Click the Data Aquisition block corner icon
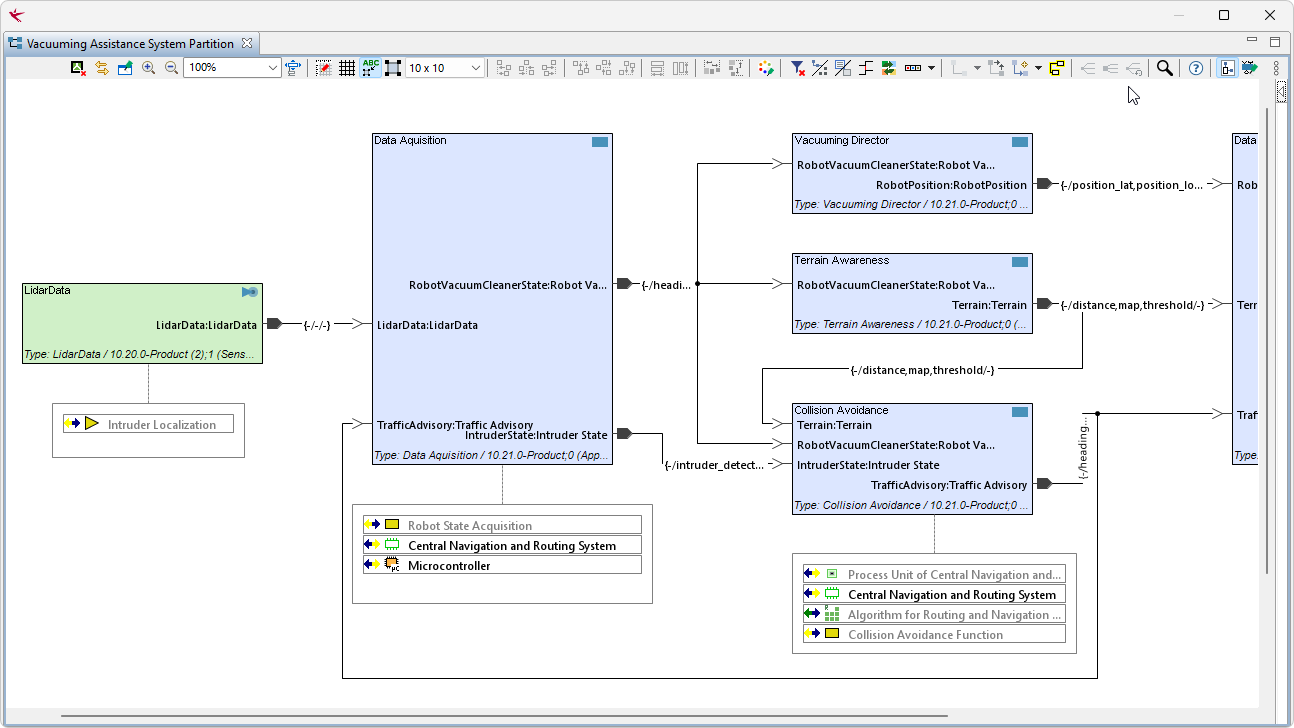The height and width of the screenshot is (728, 1294). click(x=600, y=142)
